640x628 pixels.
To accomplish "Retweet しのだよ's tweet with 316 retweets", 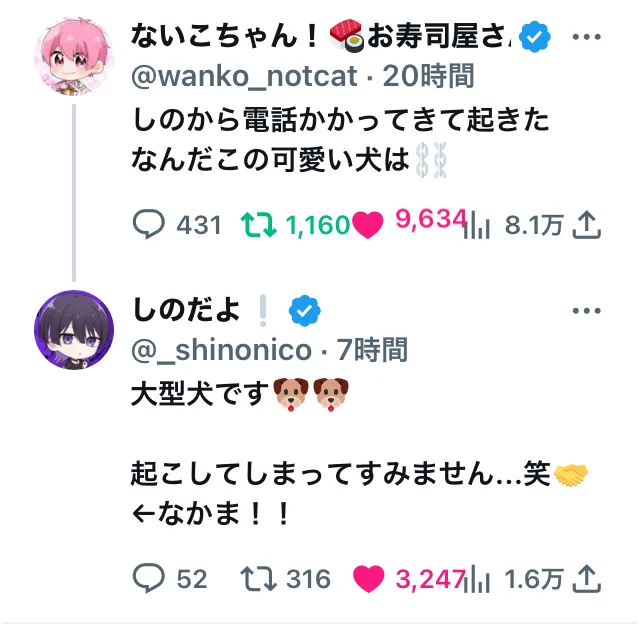I will (x=259, y=578).
